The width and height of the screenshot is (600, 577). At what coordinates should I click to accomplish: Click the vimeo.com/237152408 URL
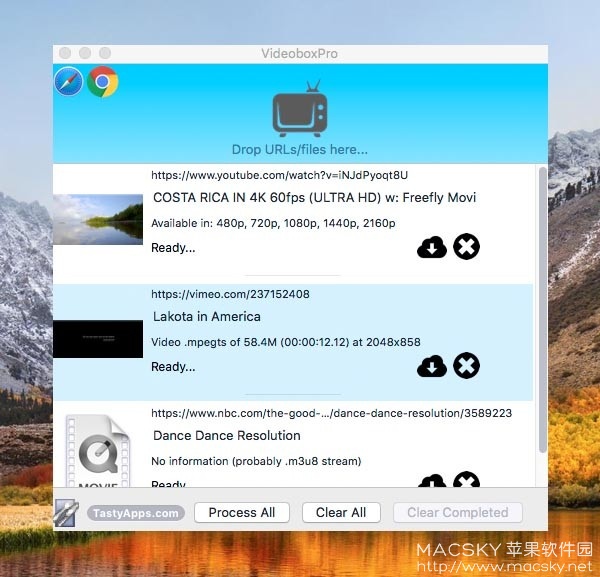(x=230, y=294)
